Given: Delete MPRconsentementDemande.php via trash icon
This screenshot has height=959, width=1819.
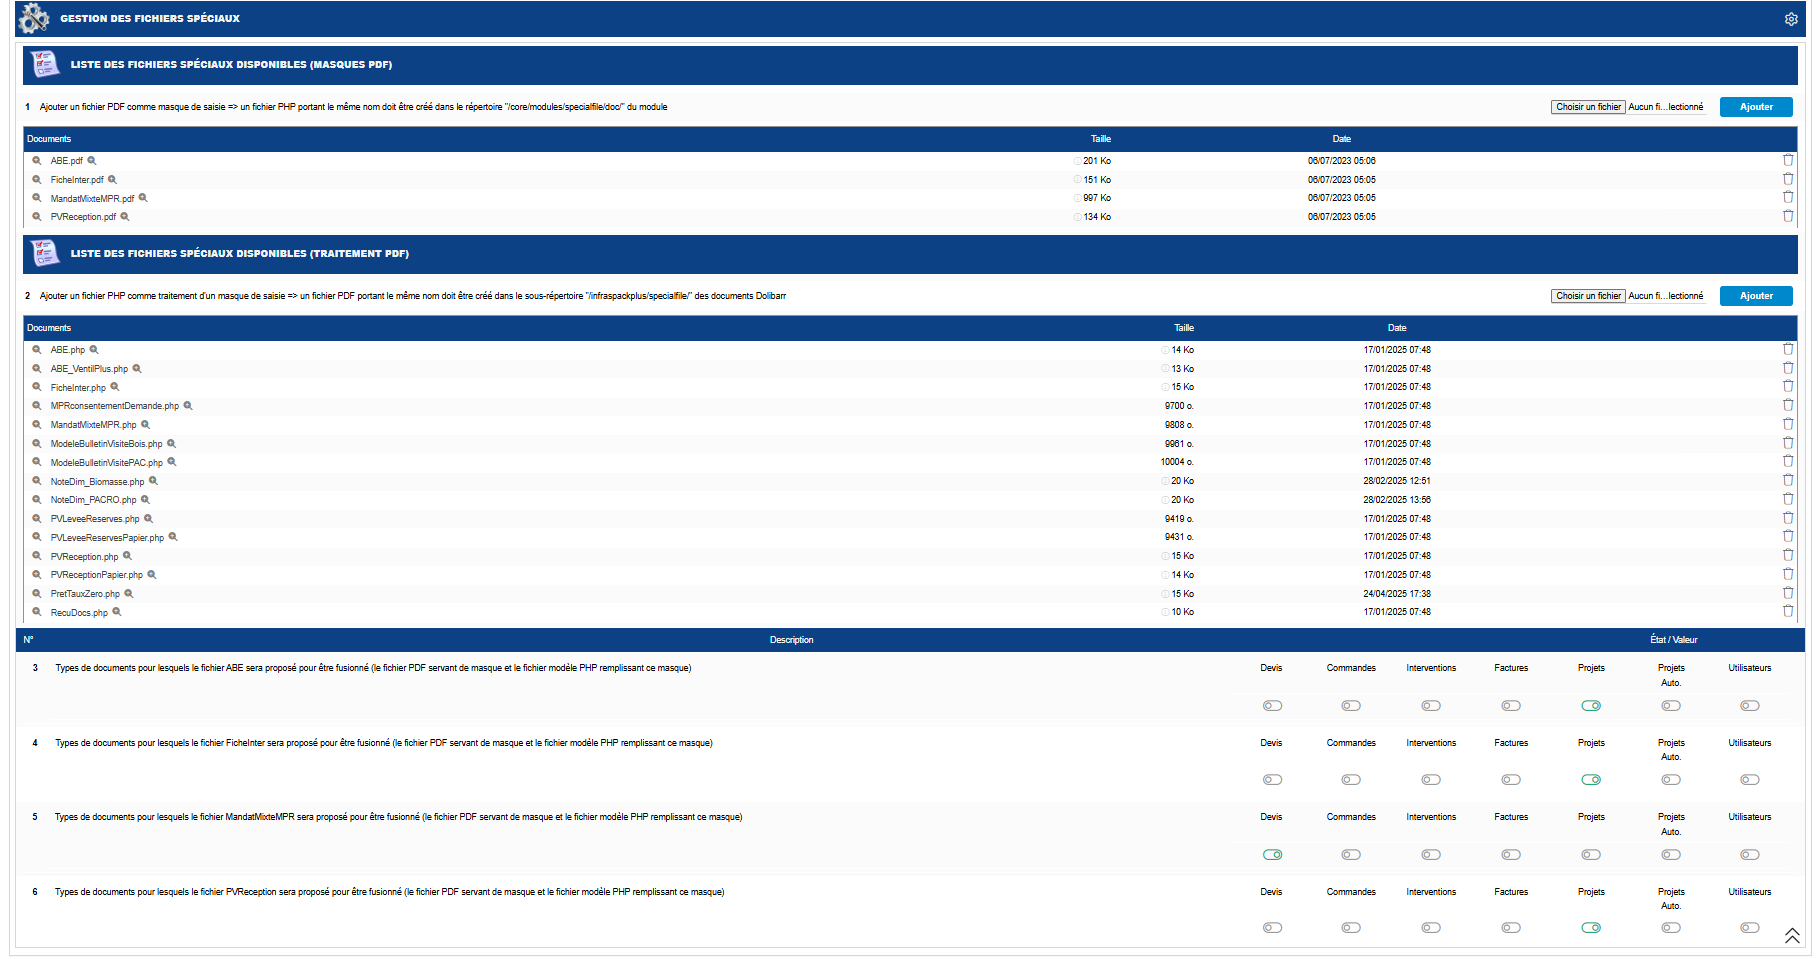Looking at the screenshot, I should click(x=1788, y=405).
